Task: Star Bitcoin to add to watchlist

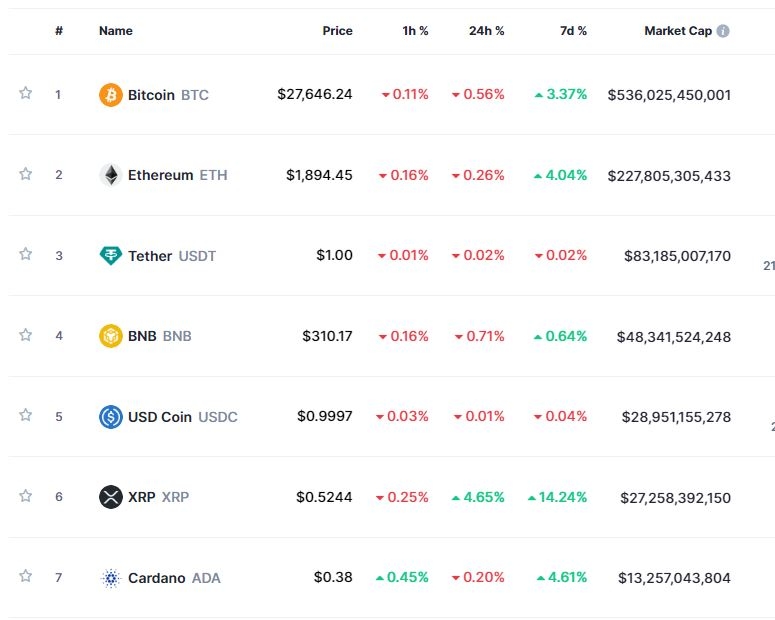Action: click(26, 93)
